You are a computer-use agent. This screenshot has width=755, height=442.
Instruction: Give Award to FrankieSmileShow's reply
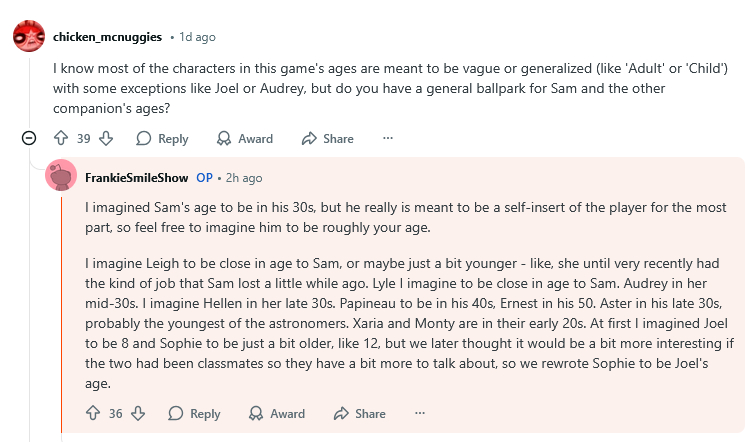coord(277,413)
